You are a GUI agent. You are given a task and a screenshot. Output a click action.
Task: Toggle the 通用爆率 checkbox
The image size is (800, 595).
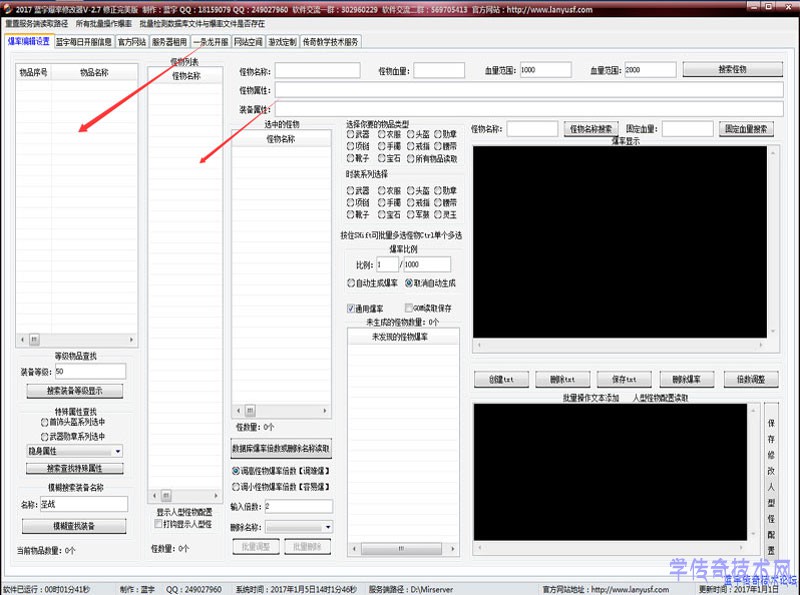pos(351,308)
